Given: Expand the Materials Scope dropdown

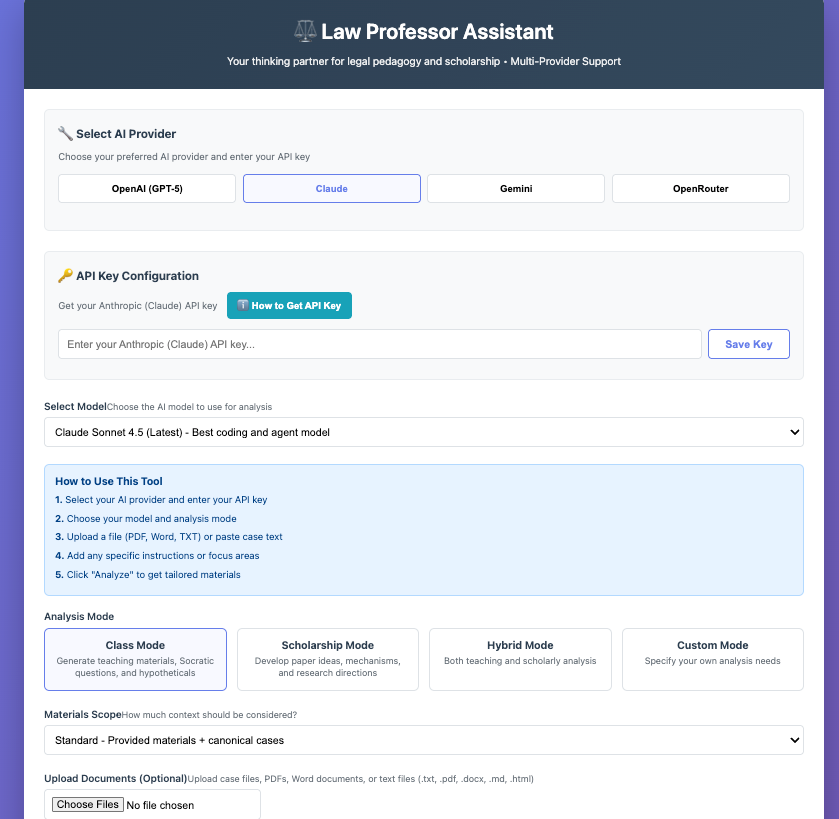Looking at the screenshot, I should coord(424,740).
